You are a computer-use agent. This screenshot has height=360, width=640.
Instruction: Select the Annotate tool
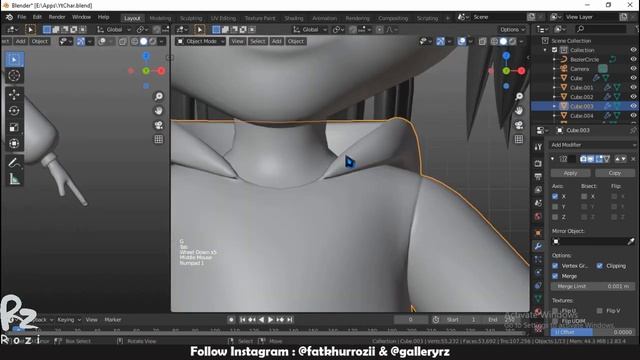click(14, 163)
